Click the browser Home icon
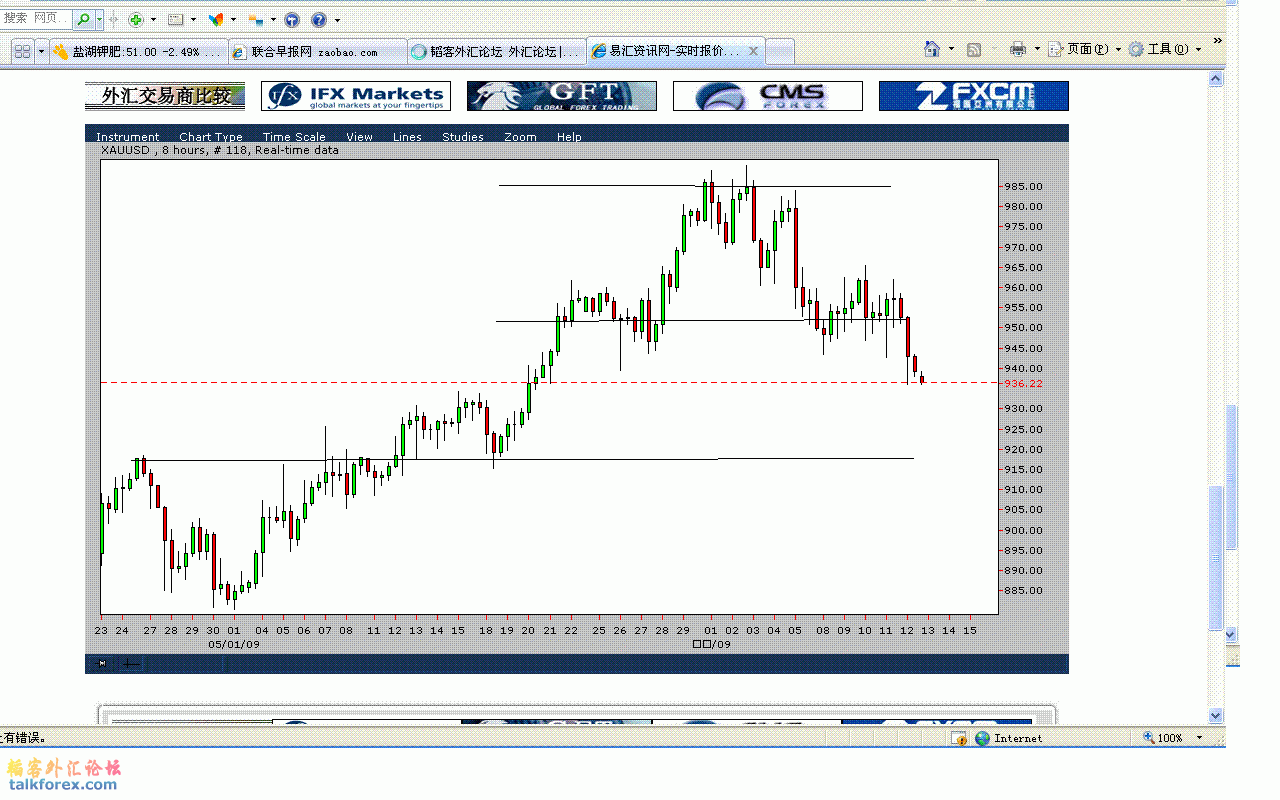 pyautogui.click(x=932, y=48)
